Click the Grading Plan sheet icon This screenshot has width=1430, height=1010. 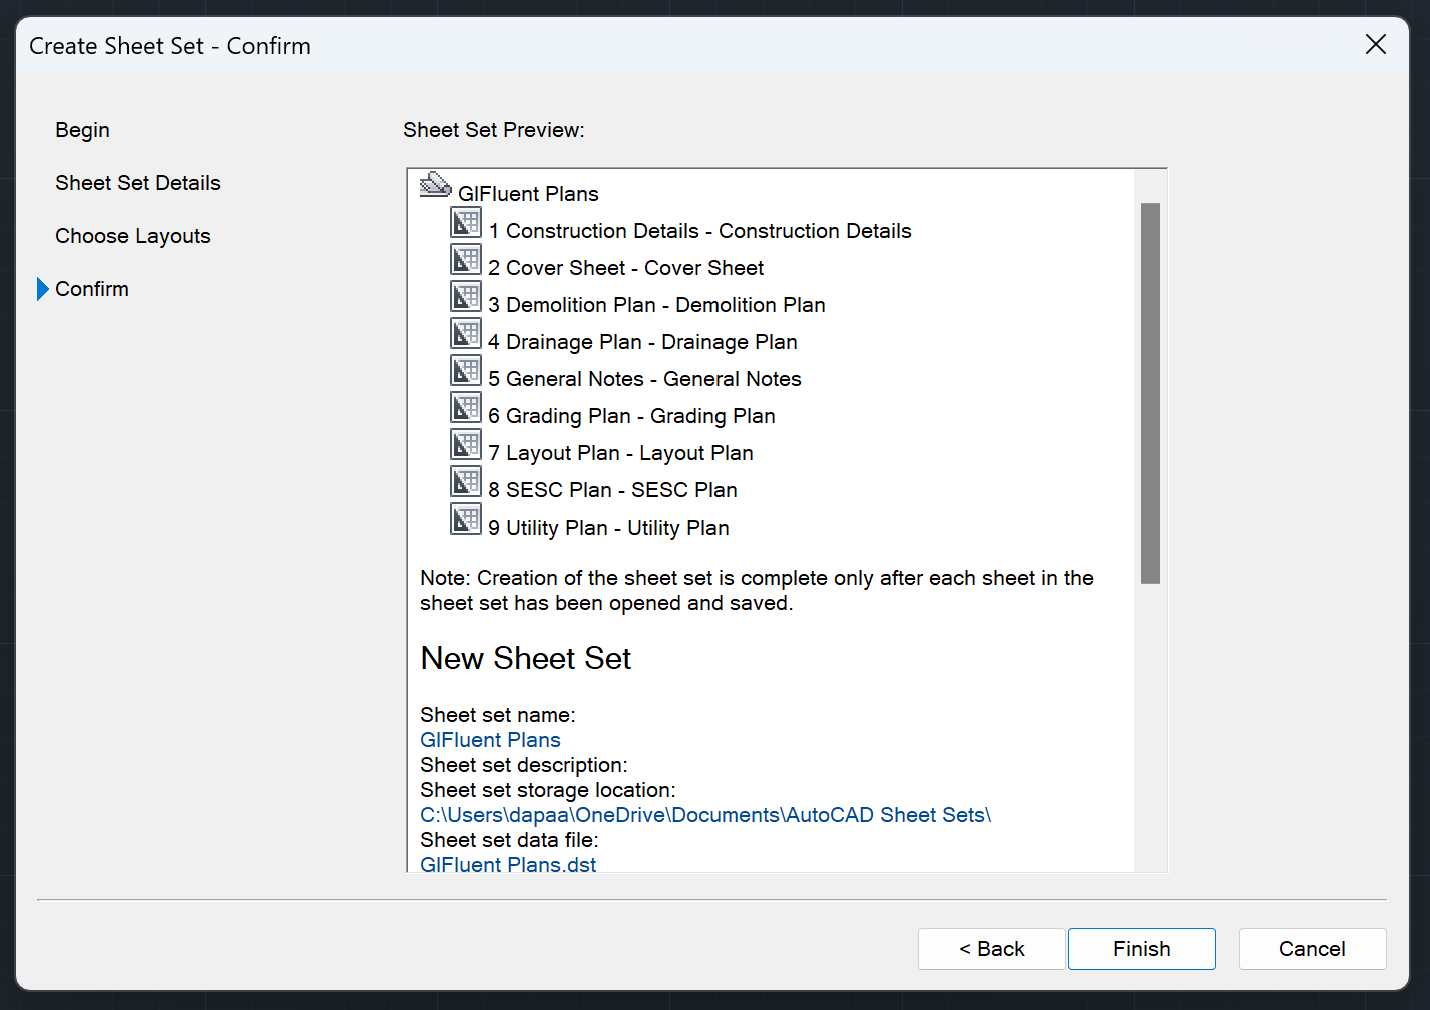click(x=466, y=407)
